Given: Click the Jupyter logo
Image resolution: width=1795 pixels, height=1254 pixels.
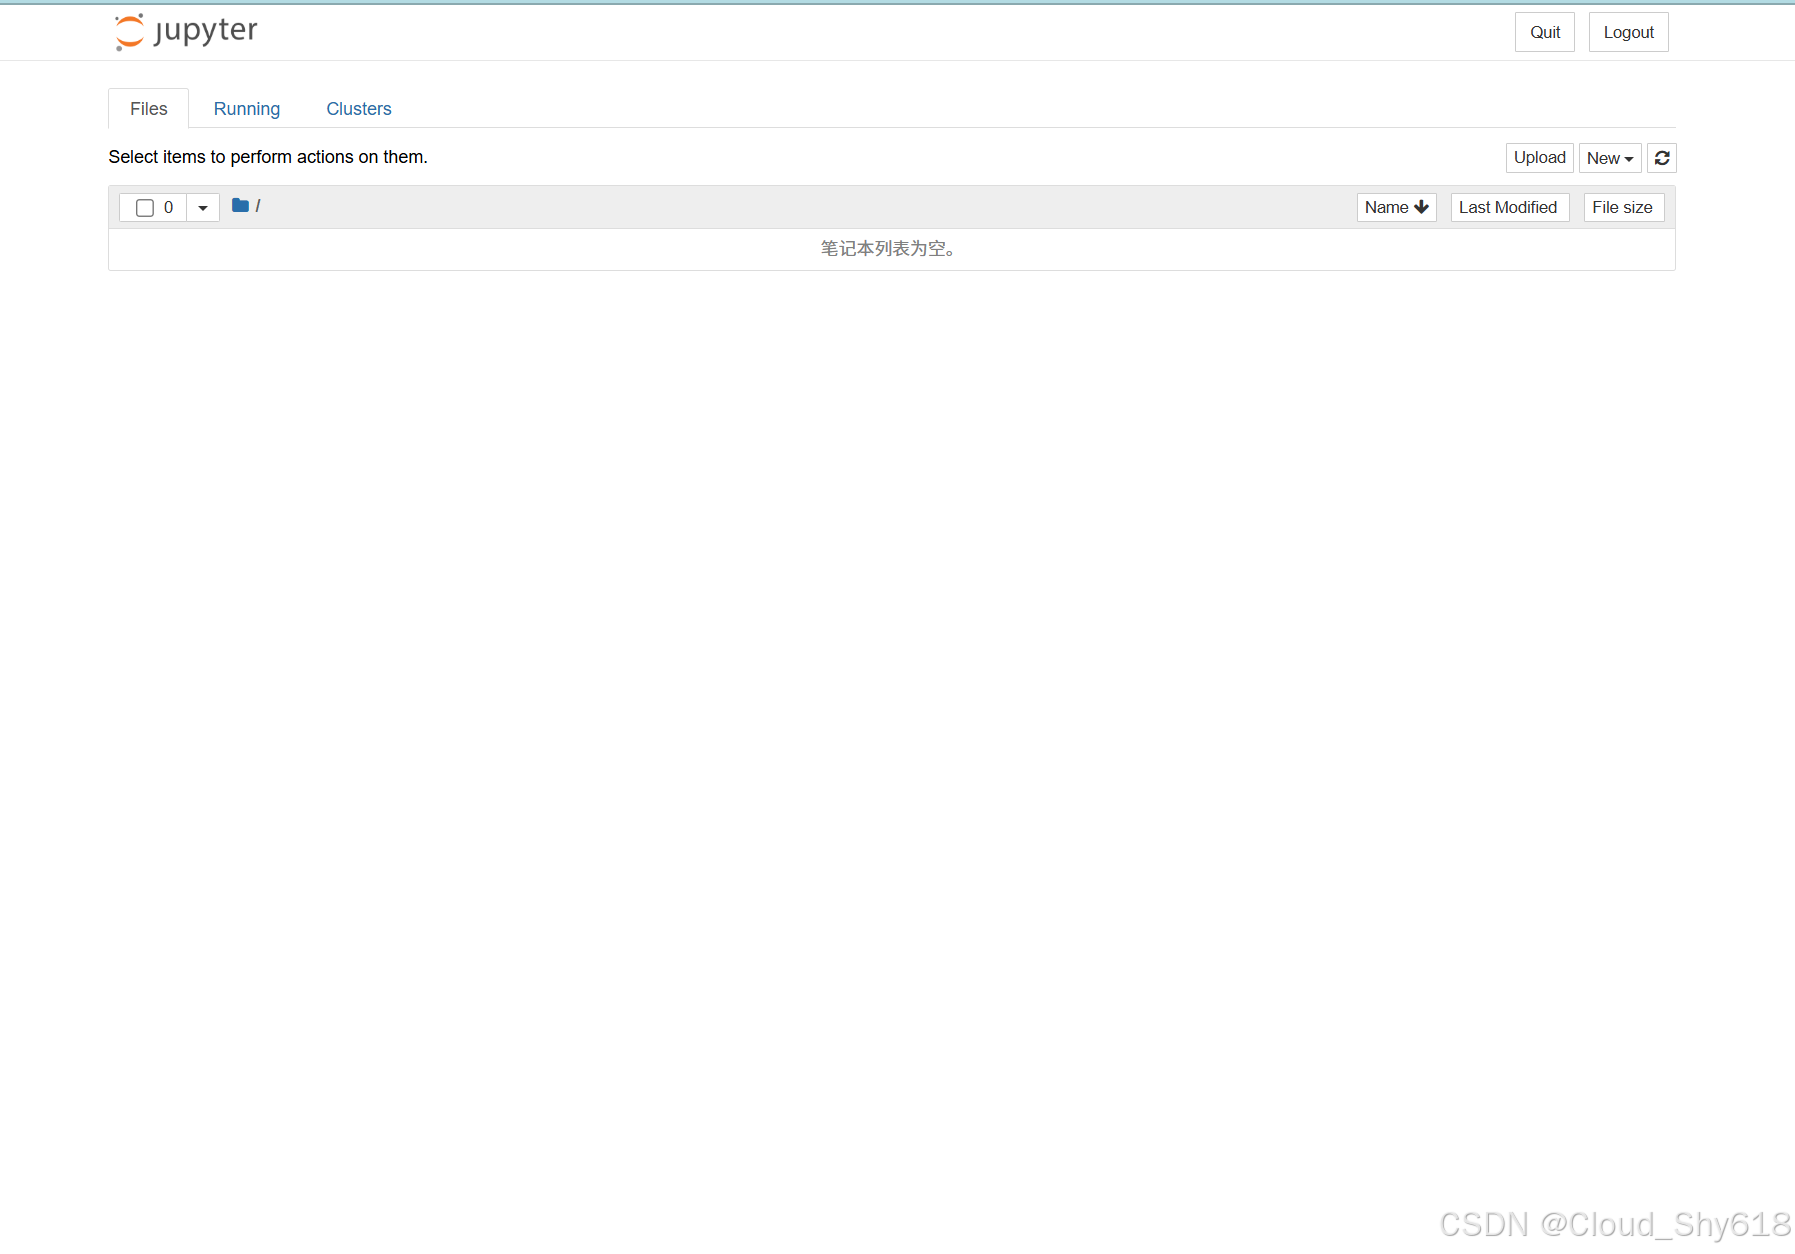Looking at the screenshot, I should pyautogui.click(x=186, y=31).
